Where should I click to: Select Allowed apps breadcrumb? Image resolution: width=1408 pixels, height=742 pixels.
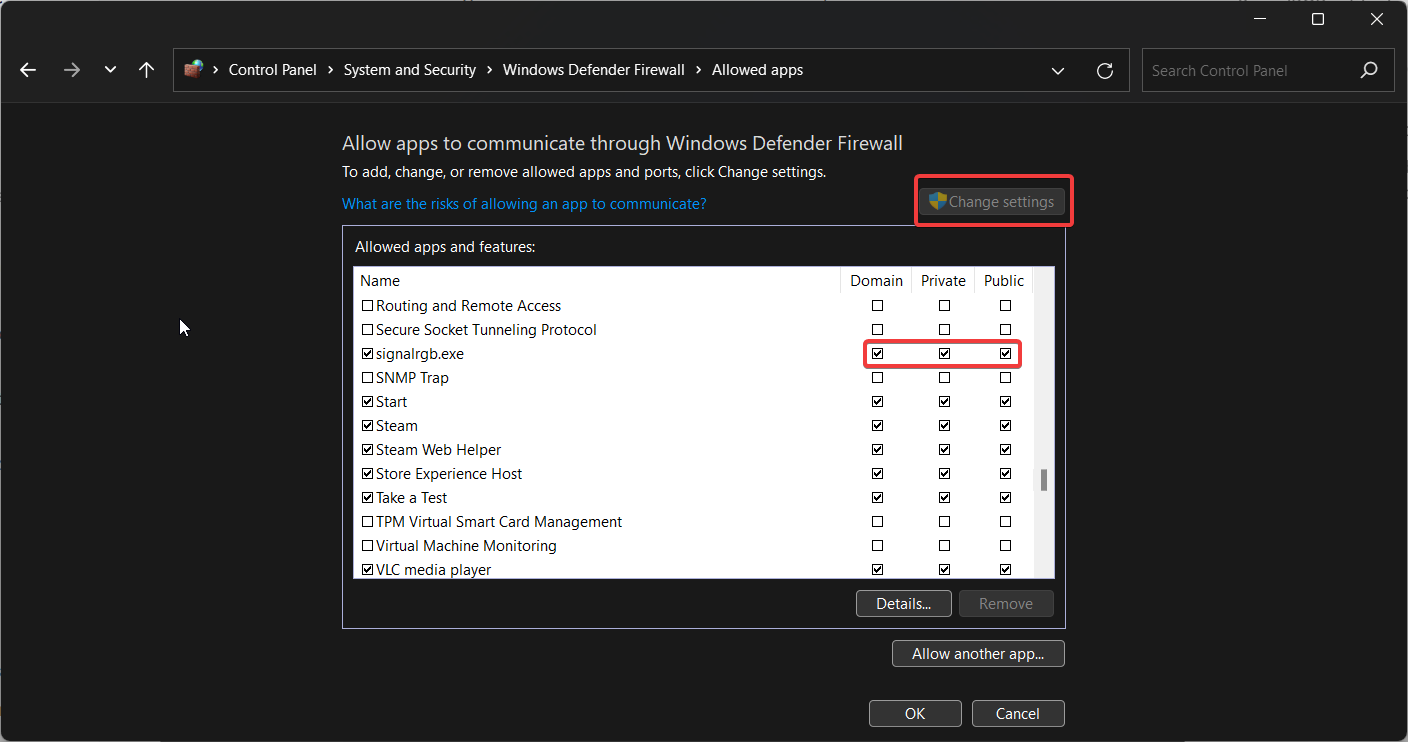click(x=757, y=70)
